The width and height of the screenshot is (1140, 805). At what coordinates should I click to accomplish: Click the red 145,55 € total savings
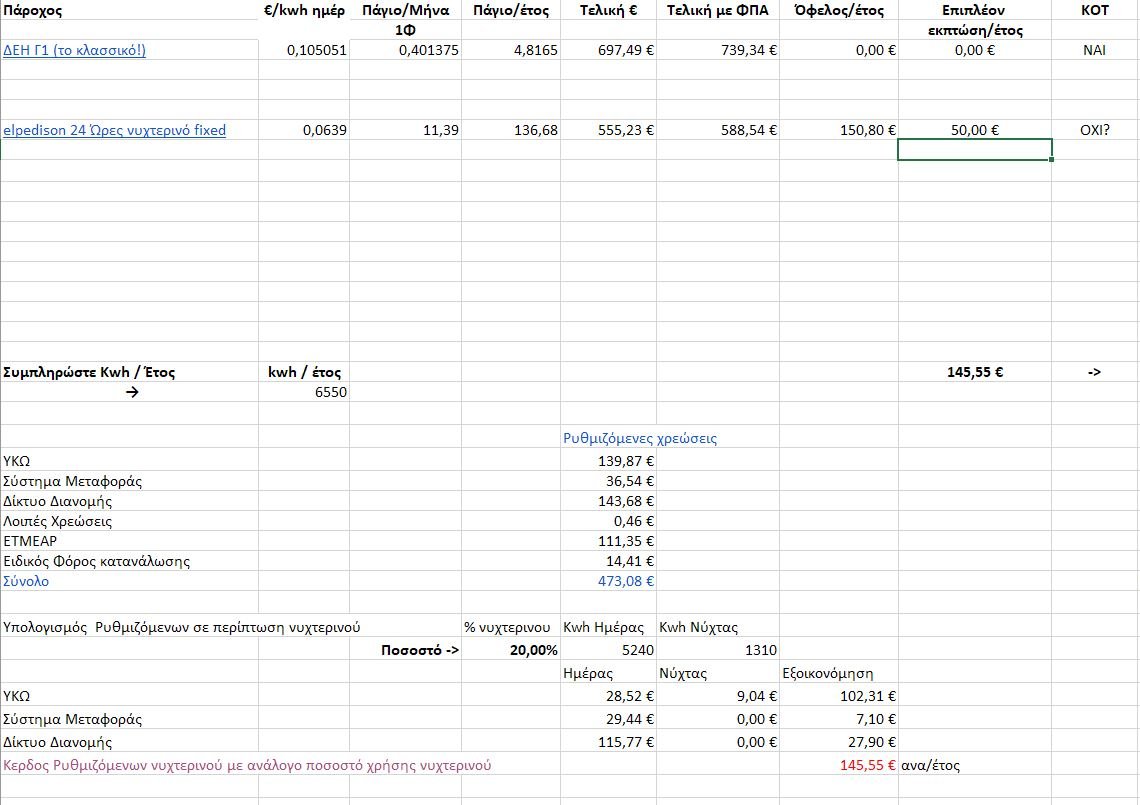point(868,765)
